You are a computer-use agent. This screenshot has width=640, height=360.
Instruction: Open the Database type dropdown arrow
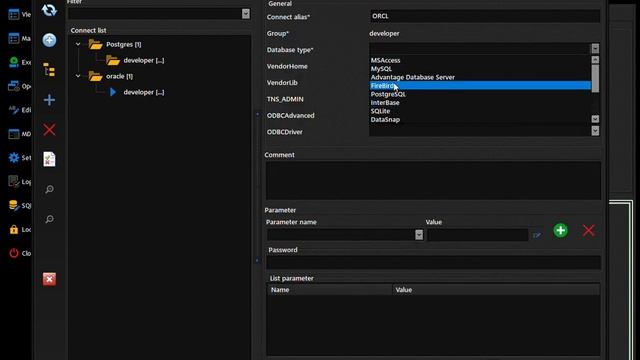595,49
